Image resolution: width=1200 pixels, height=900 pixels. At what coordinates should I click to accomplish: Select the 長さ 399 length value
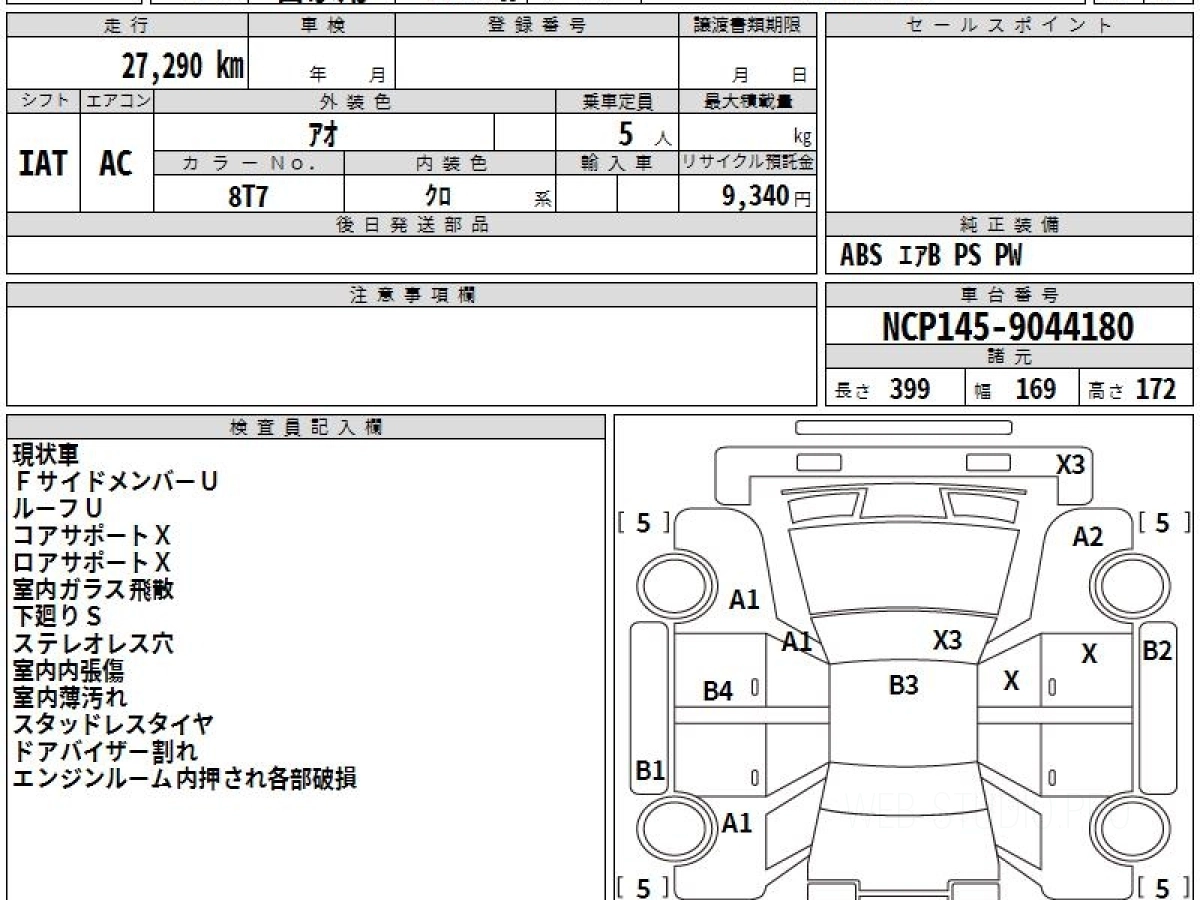coord(883,389)
